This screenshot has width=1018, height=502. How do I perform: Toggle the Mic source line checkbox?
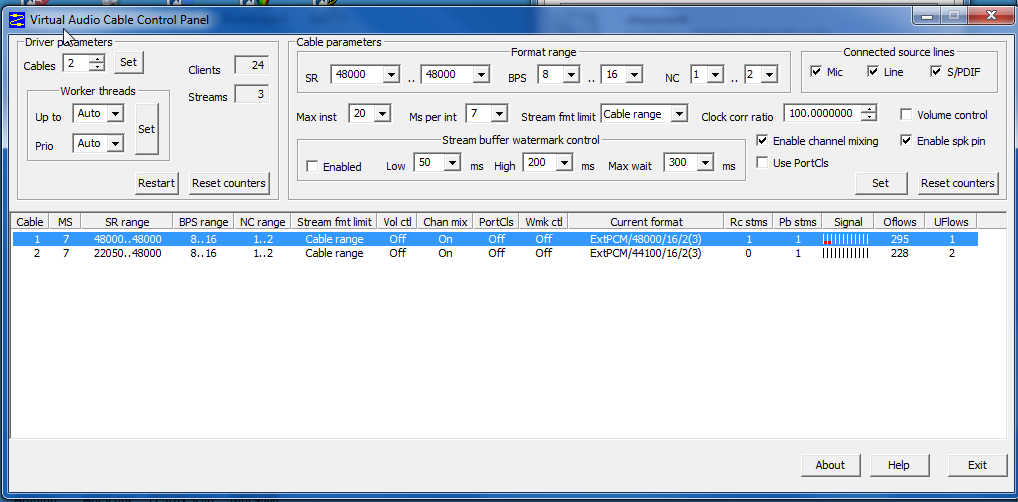tap(816, 71)
